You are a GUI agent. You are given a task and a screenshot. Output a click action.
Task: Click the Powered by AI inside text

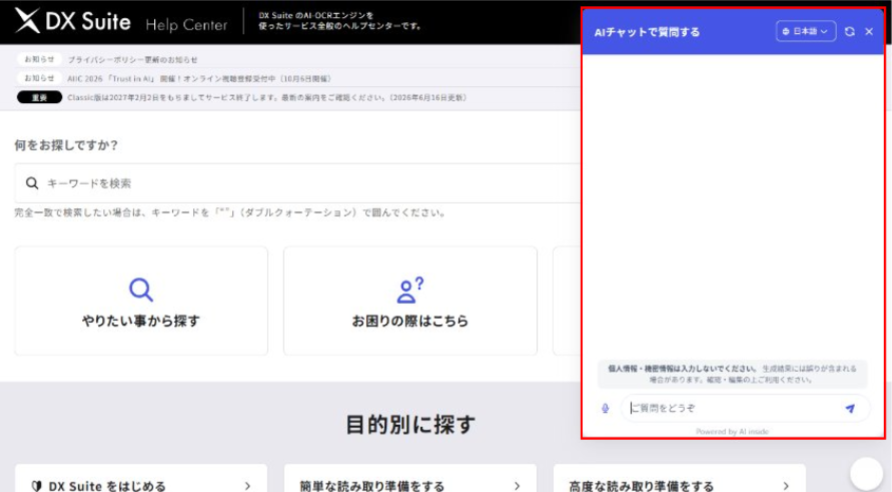pyautogui.click(x=732, y=432)
